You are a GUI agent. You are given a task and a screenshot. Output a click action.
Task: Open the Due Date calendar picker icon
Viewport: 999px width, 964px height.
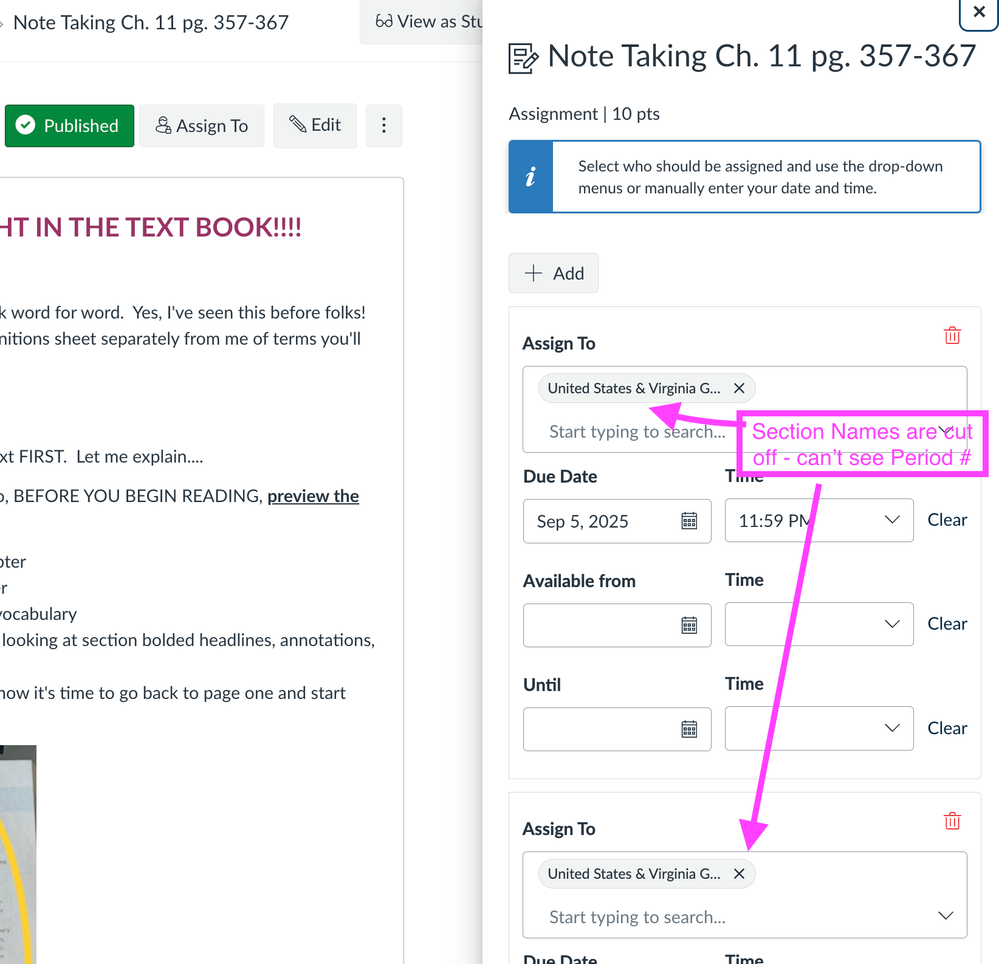coord(689,521)
